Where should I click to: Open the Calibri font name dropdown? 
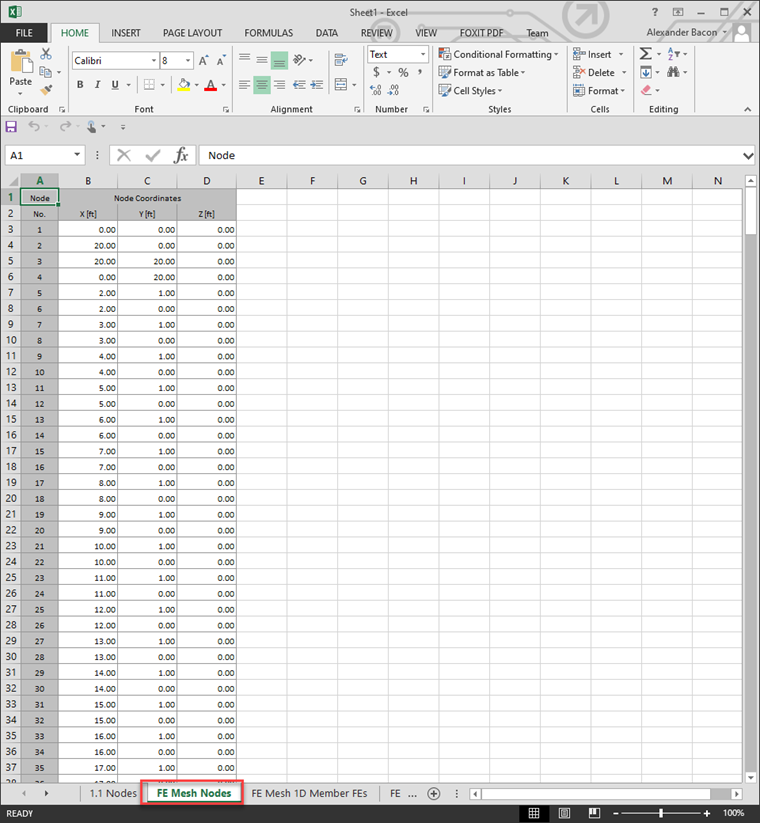point(154,61)
